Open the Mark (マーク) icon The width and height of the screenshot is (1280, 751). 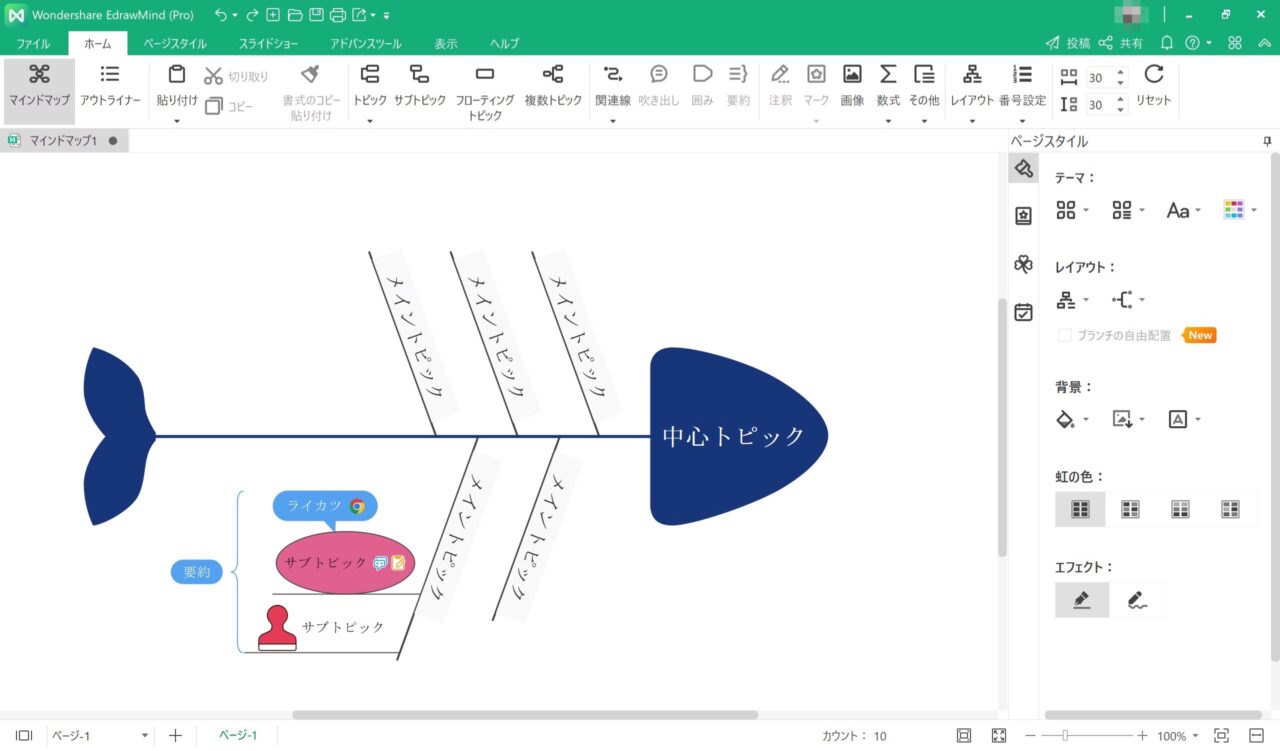tap(816, 75)
